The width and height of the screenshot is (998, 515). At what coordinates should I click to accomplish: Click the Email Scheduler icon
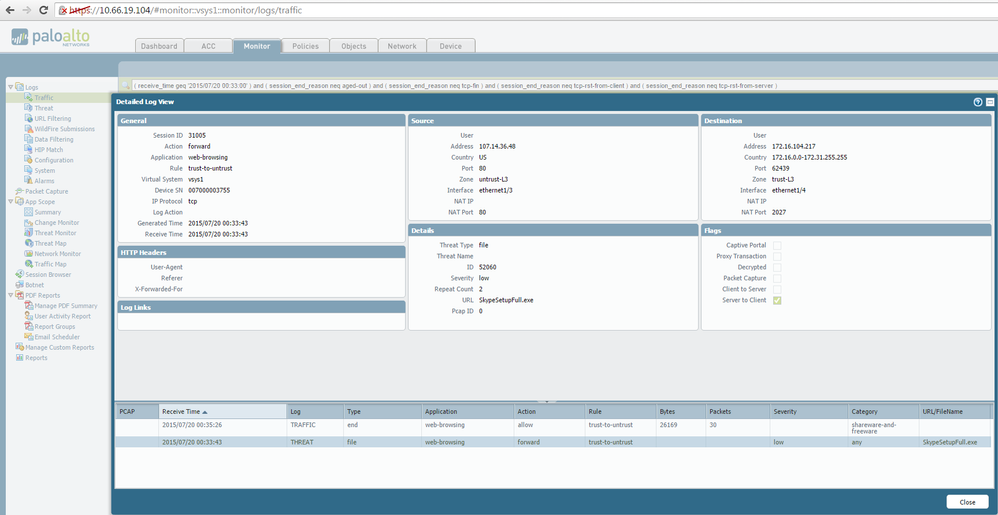[x=29, y=337]
